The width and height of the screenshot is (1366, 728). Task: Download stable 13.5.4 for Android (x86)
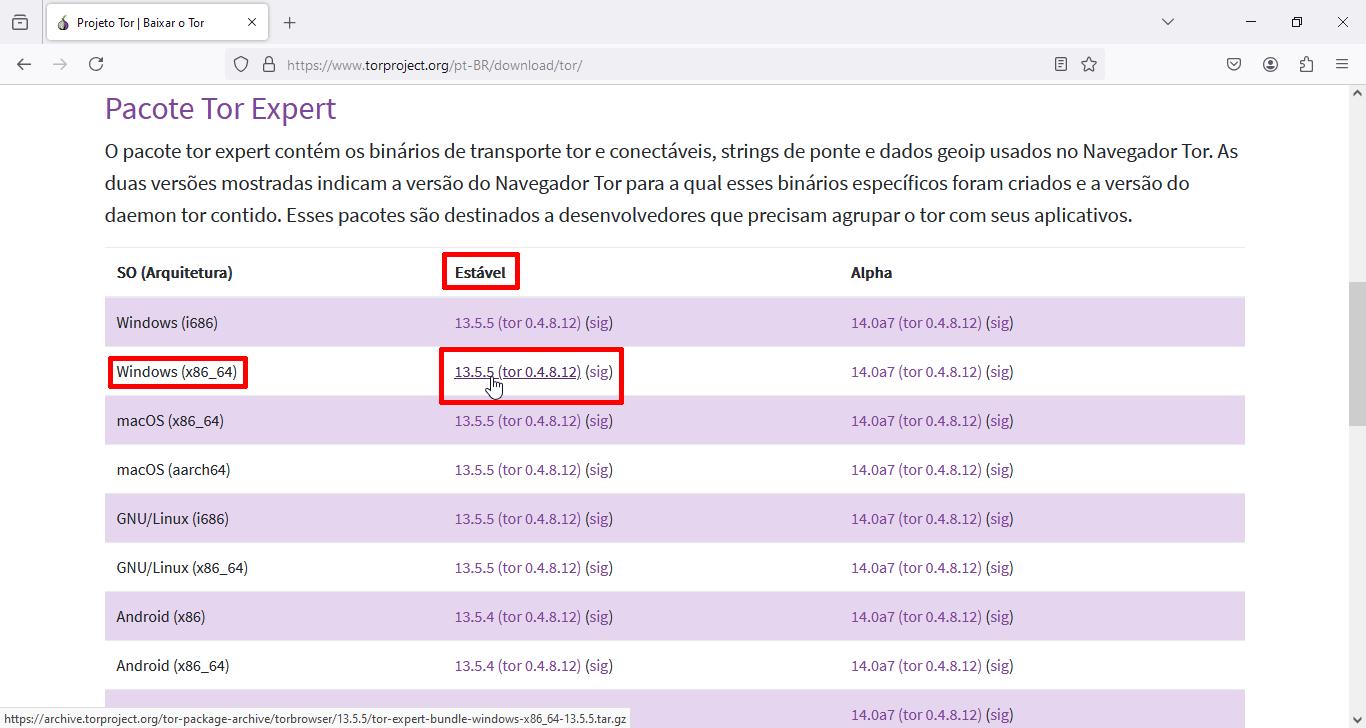point(518,617)
